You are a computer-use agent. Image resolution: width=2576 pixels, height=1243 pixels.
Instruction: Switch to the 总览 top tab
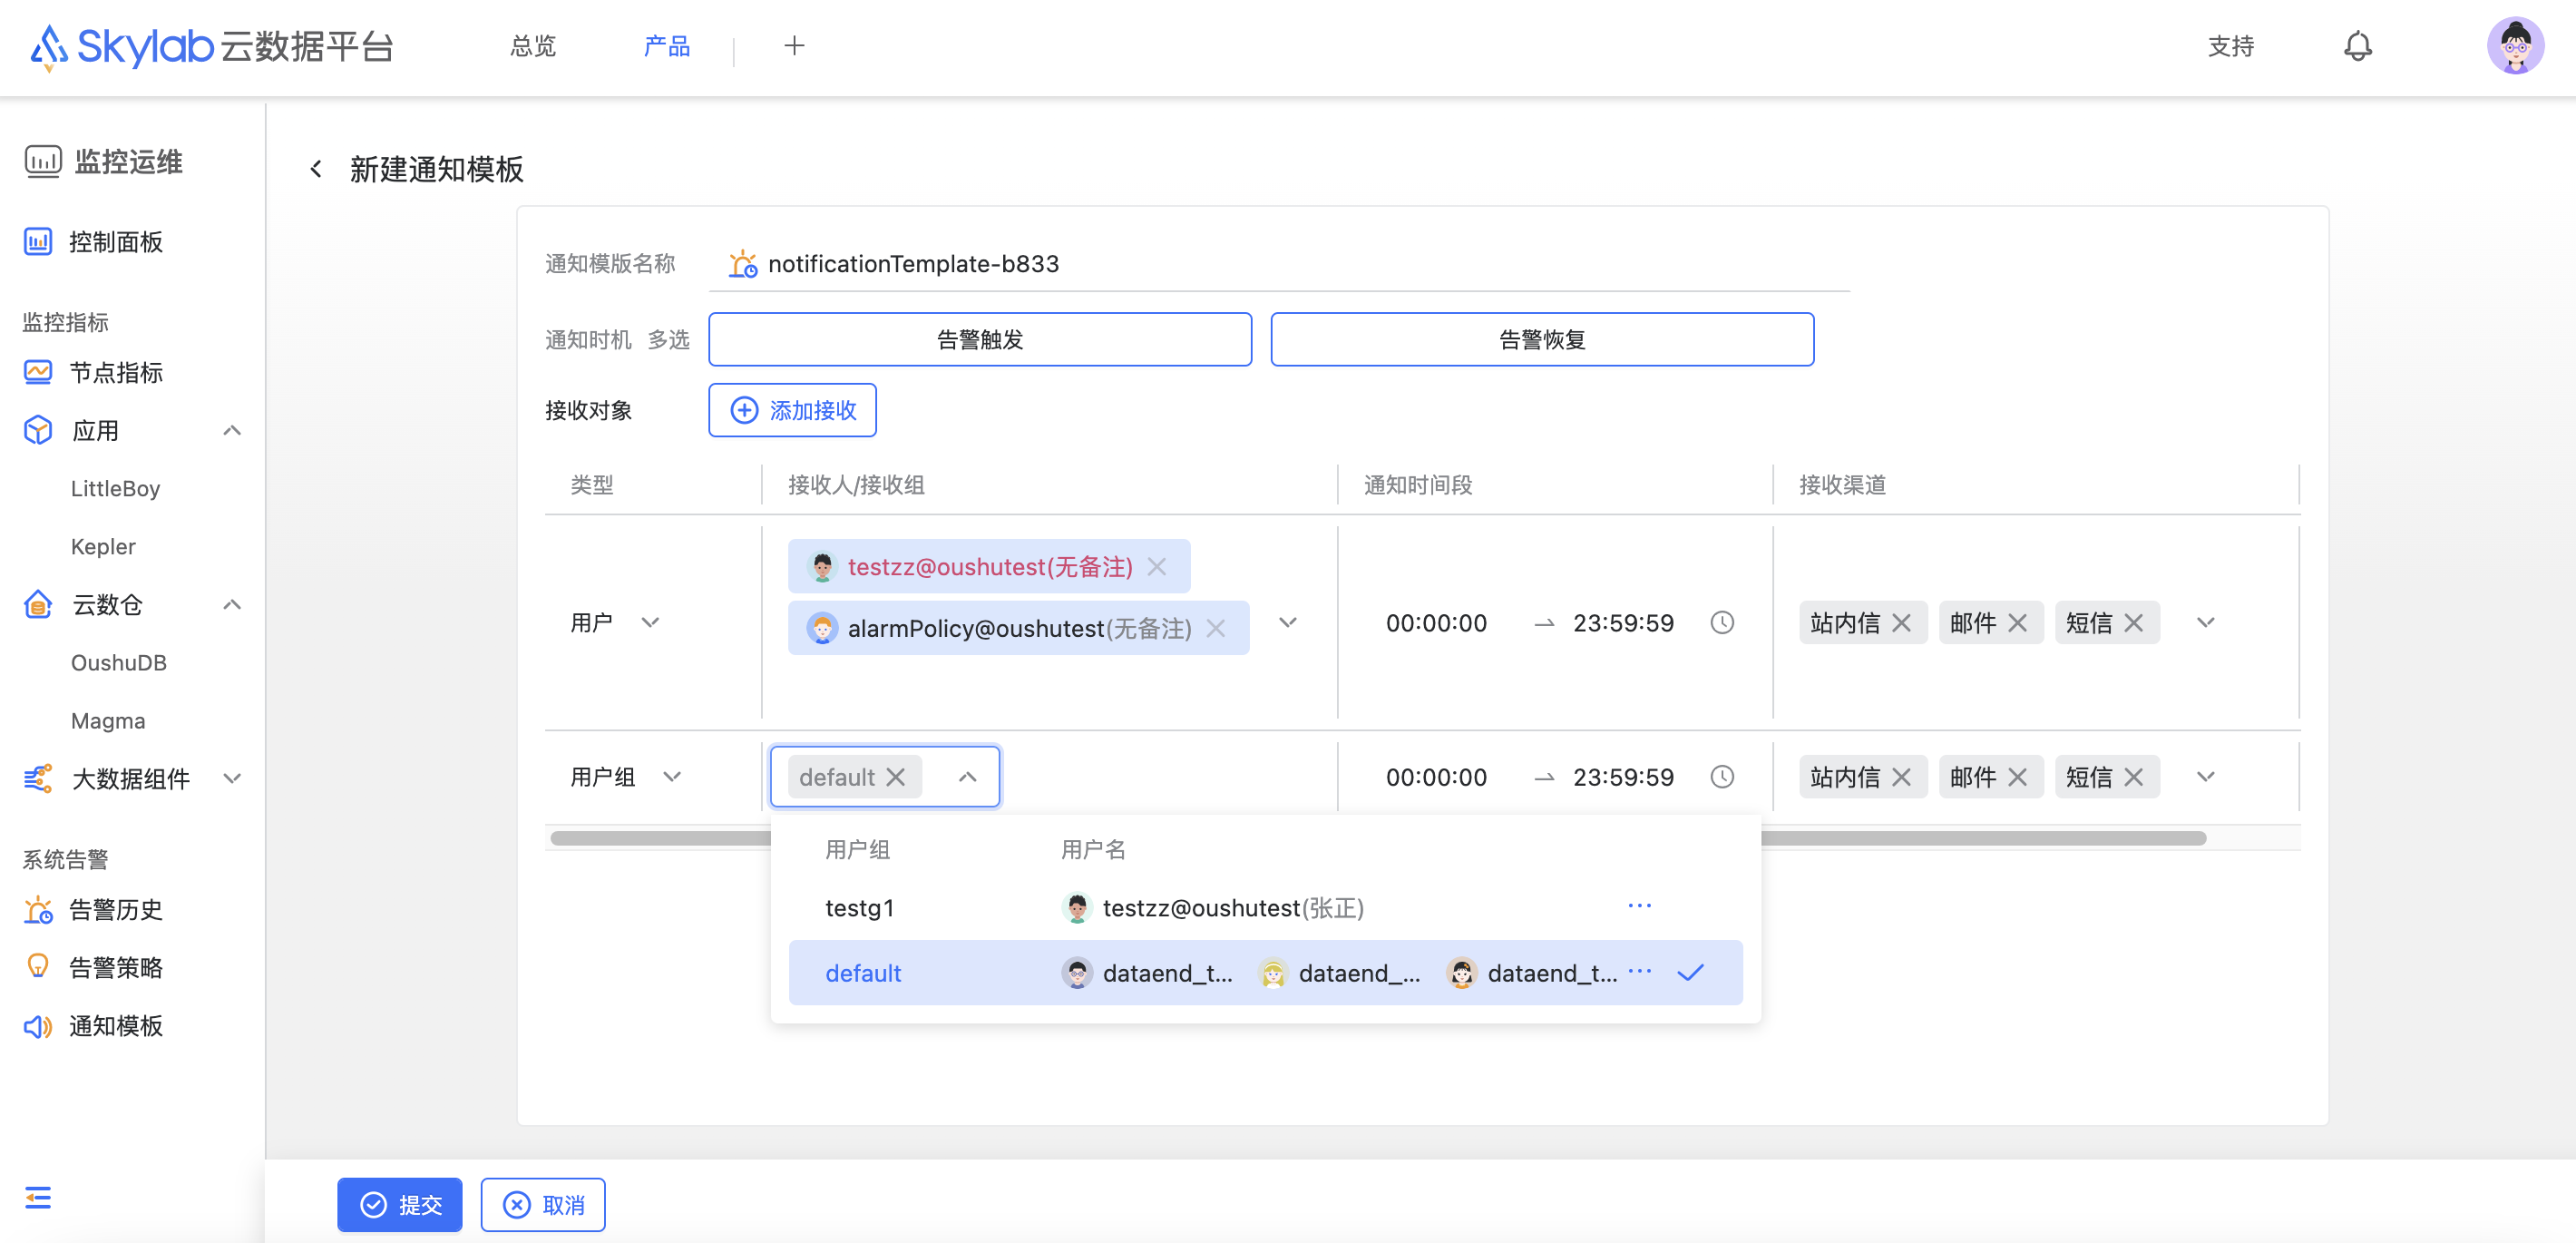[x=532, y=46]
